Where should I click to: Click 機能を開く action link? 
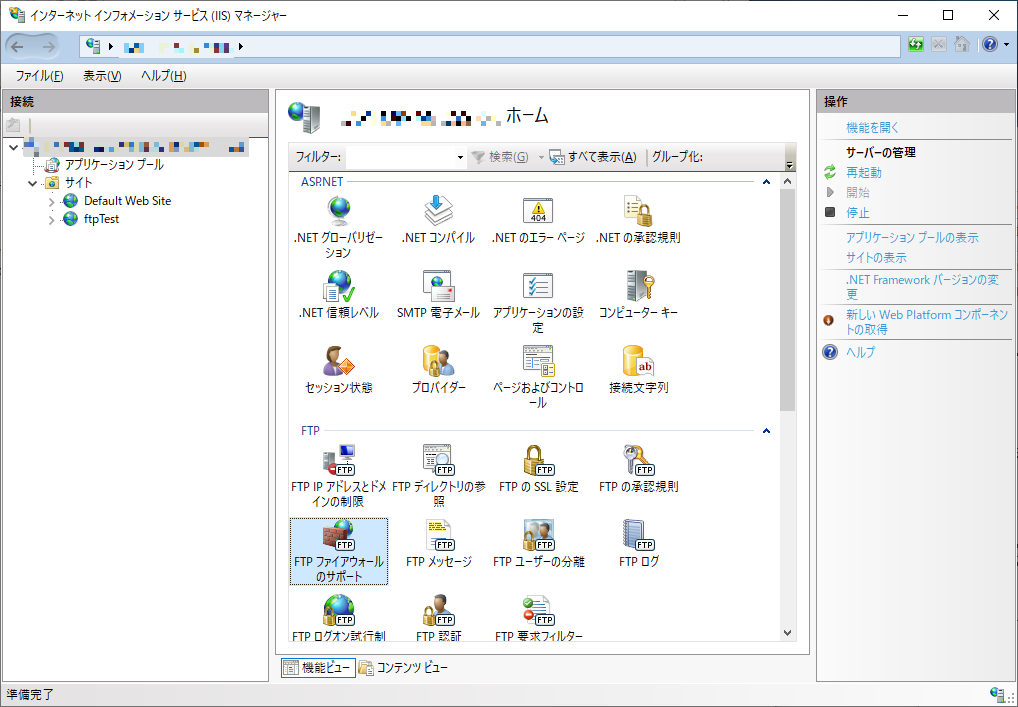873,128
